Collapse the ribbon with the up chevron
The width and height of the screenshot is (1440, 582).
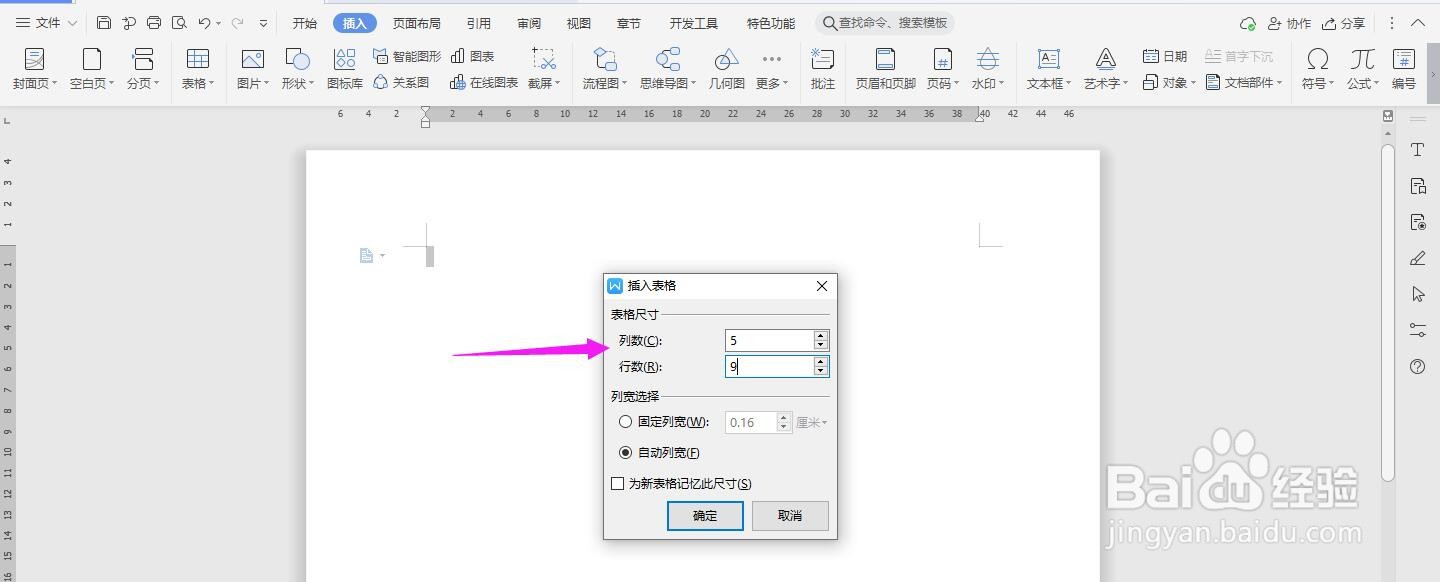pyautogui.click(x=1419, y=23)
